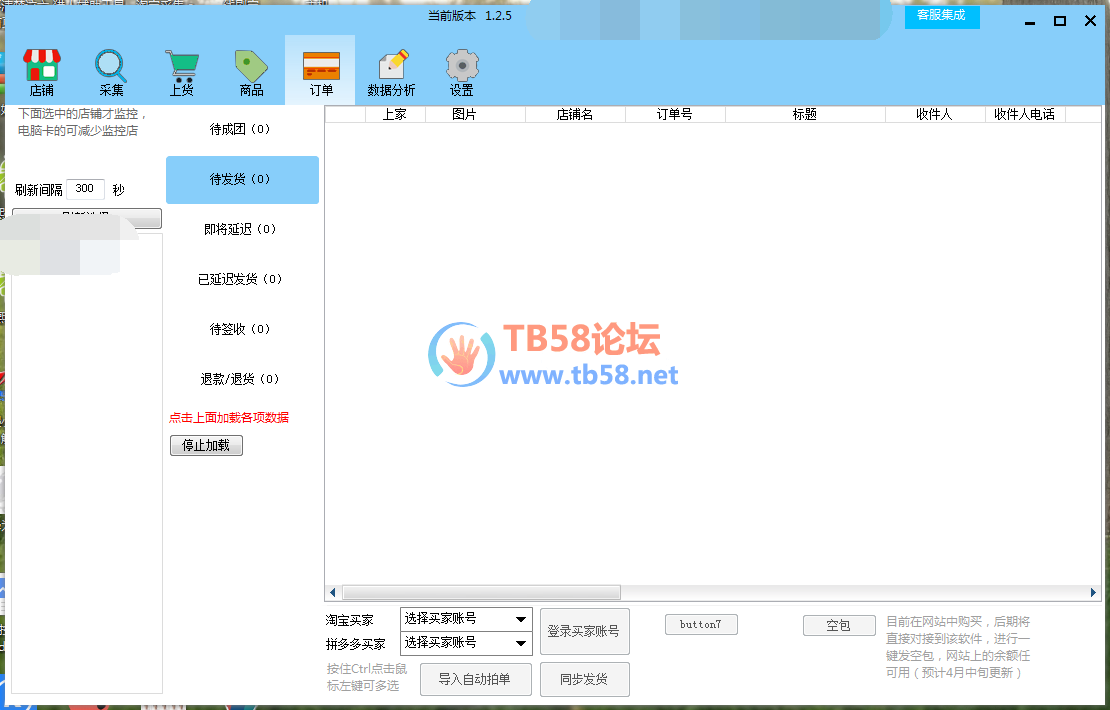Click the 标题 column header
Image resolution: width=1110 pixels, height=710 pixels.
pyautogui.click(x=805, y=115)
